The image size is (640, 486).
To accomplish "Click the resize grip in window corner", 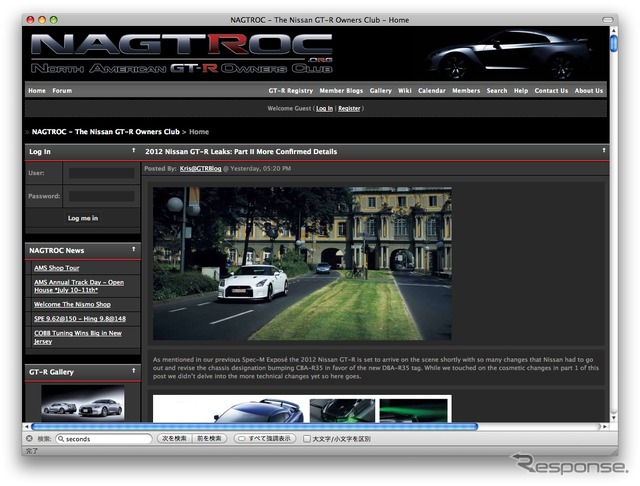I will pos(613,451).
